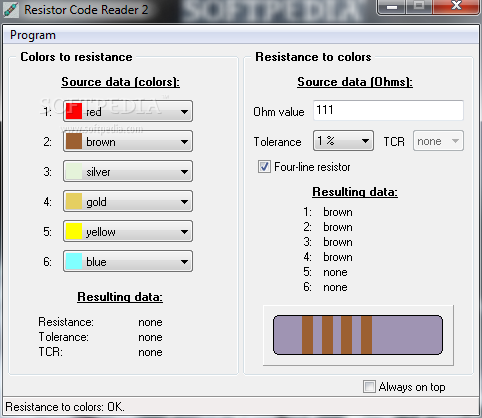
Task: Click the gold color swatch in band 4
Action: (74, 201)
